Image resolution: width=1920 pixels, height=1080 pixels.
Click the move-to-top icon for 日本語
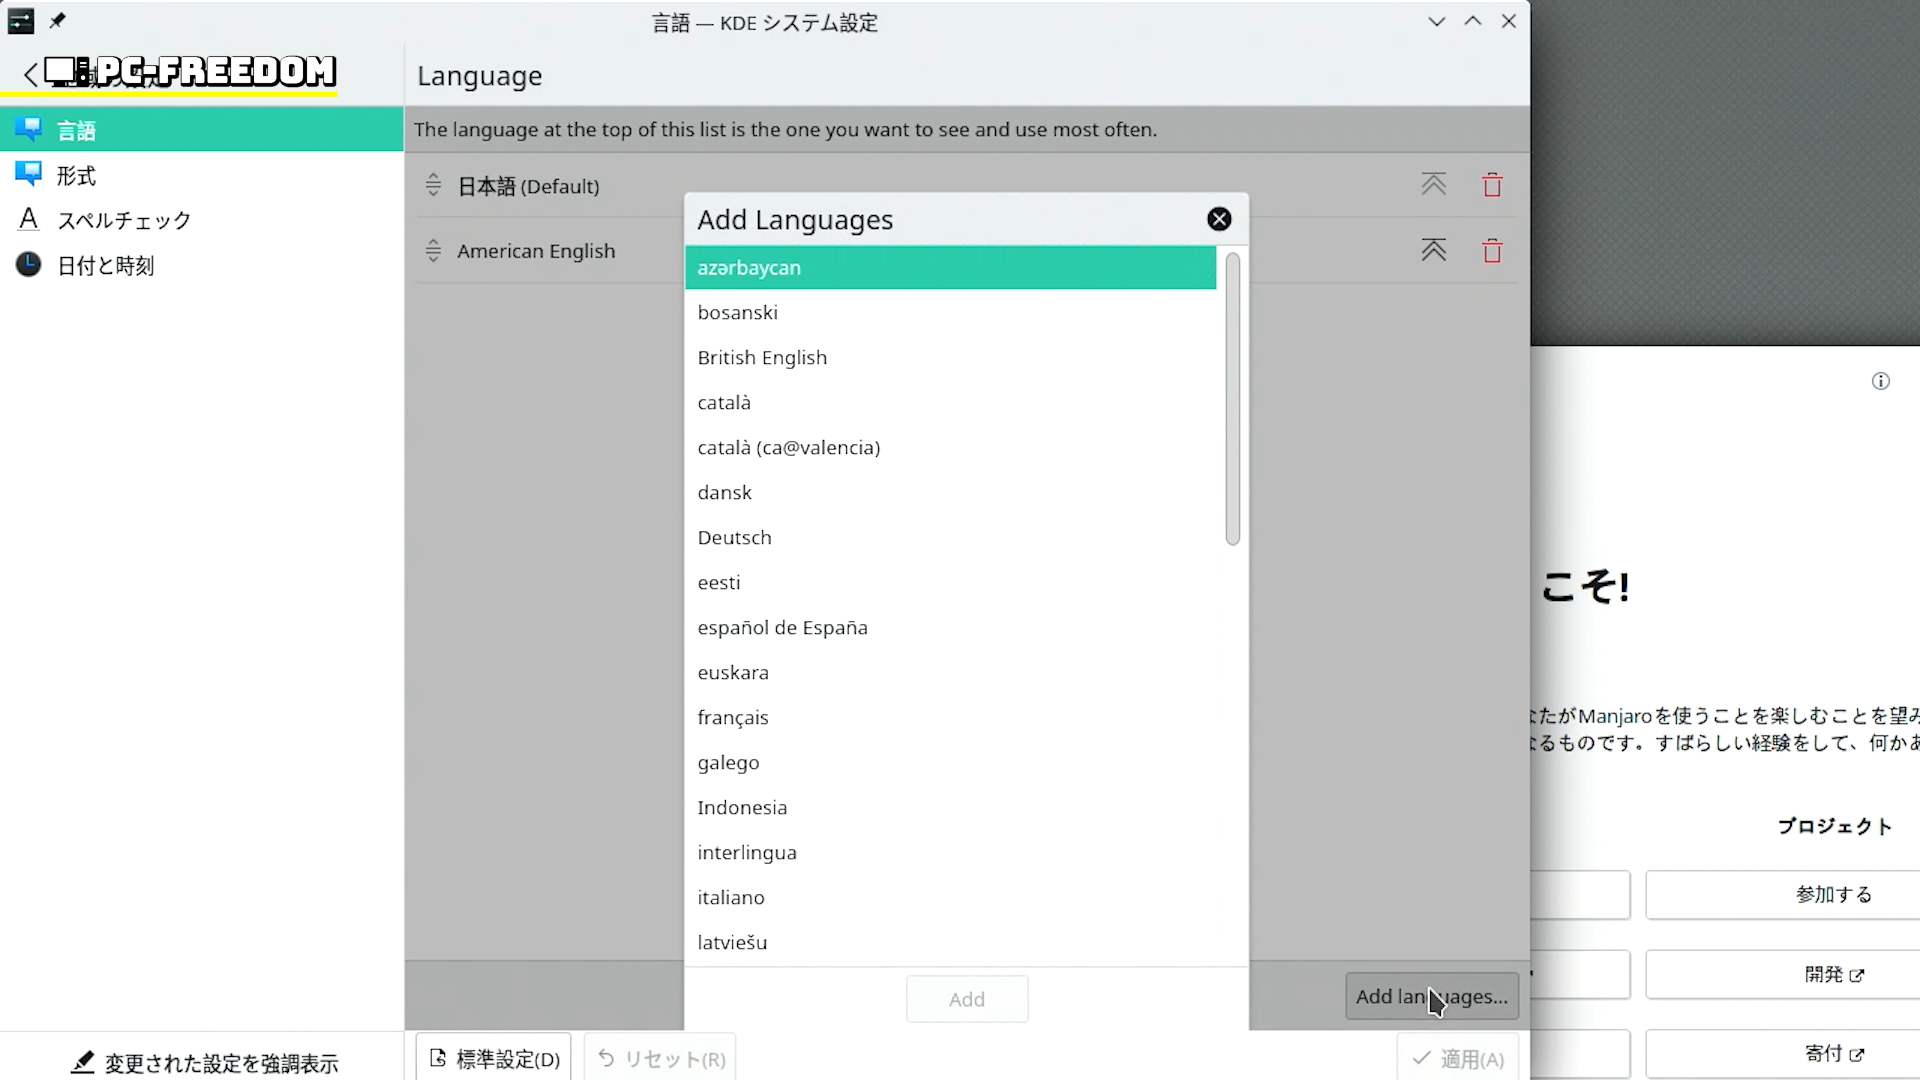click(1433, 185)
